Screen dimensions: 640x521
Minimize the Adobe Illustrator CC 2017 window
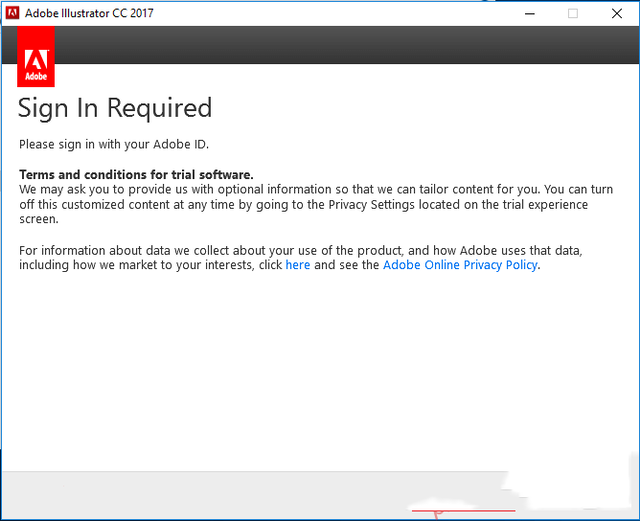click(x=530, y=13)
